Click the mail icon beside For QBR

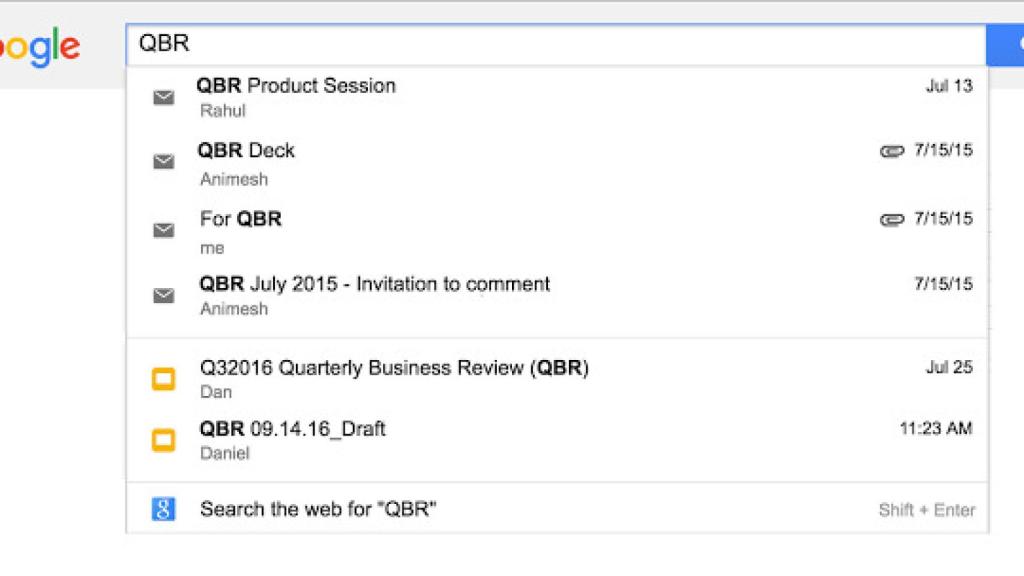click(x=163, y=230)
